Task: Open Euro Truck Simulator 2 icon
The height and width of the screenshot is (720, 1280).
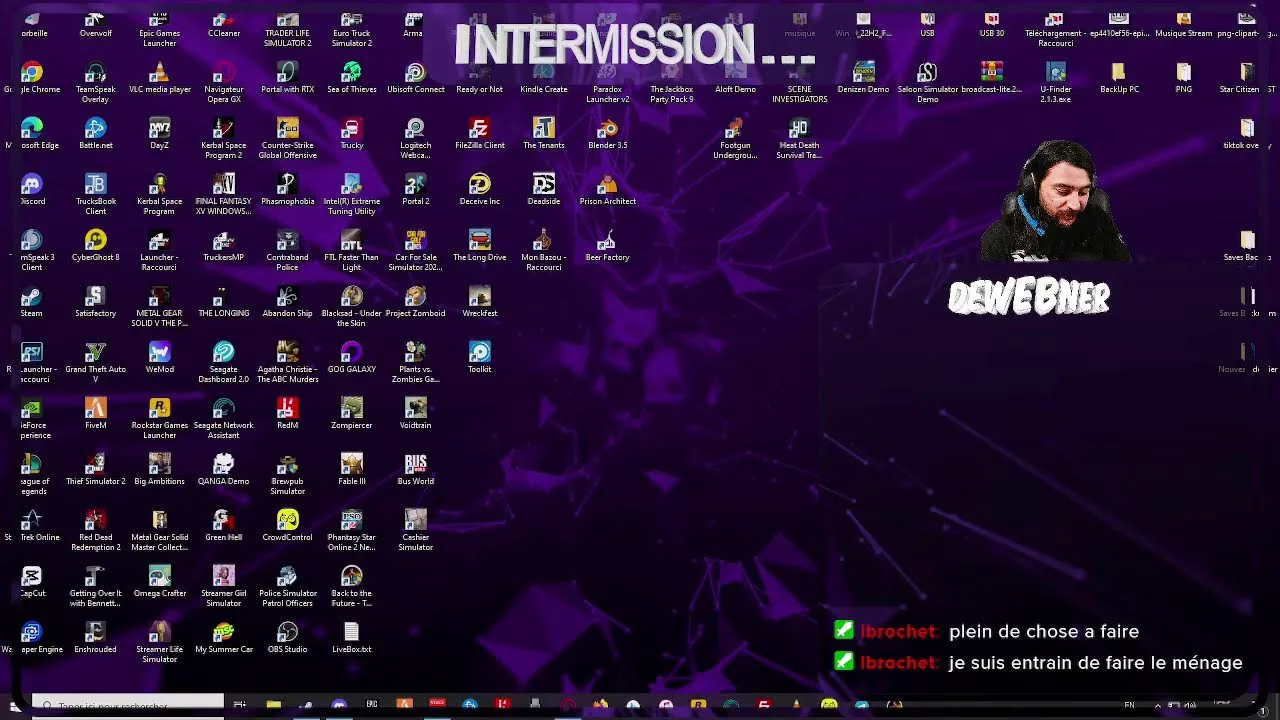Action: (351, 31)
